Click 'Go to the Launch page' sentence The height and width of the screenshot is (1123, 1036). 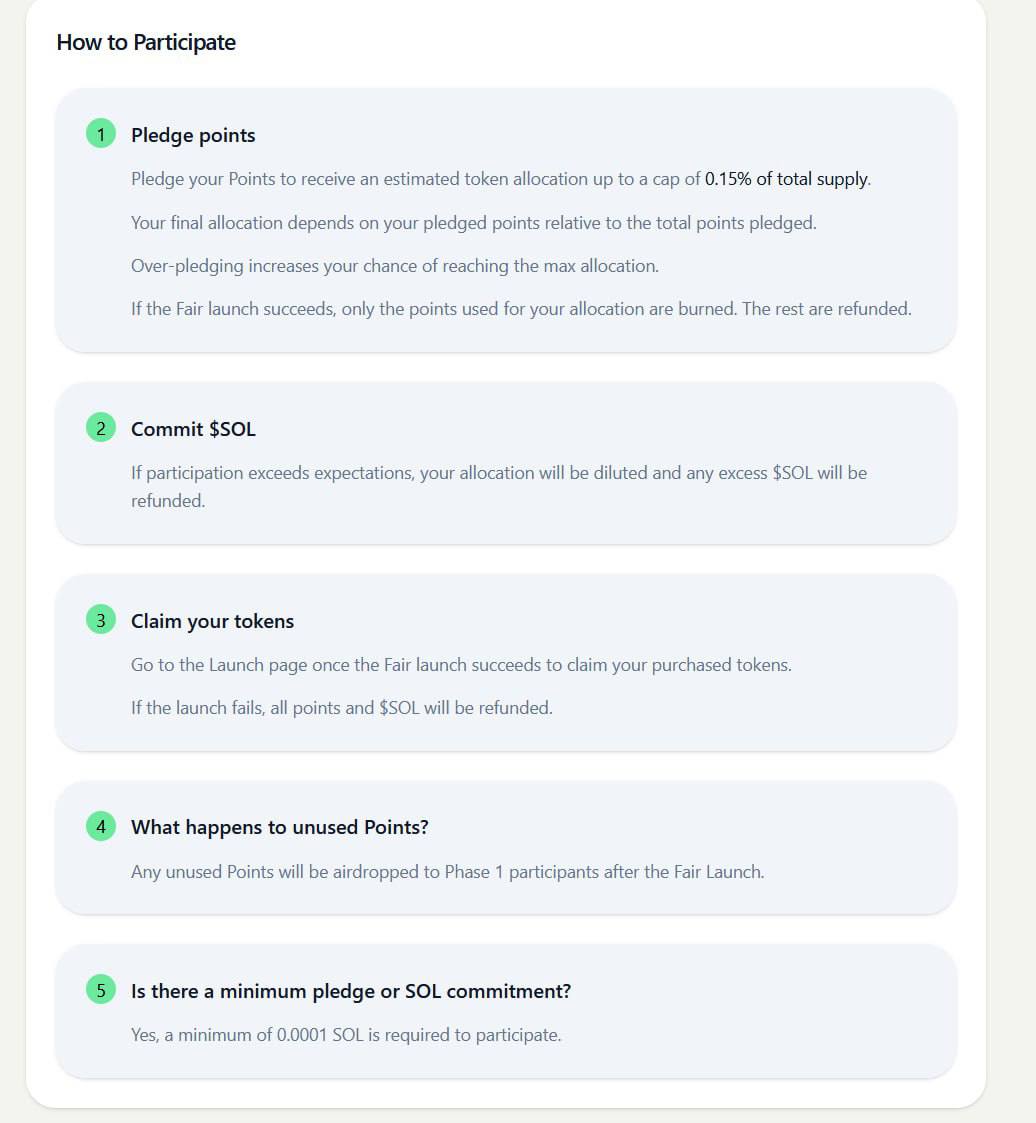461,665
